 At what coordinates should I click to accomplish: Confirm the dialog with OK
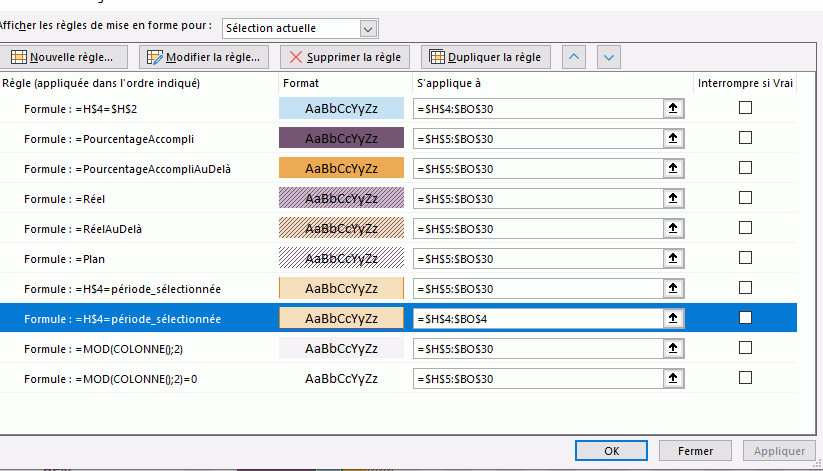(612, 451)
